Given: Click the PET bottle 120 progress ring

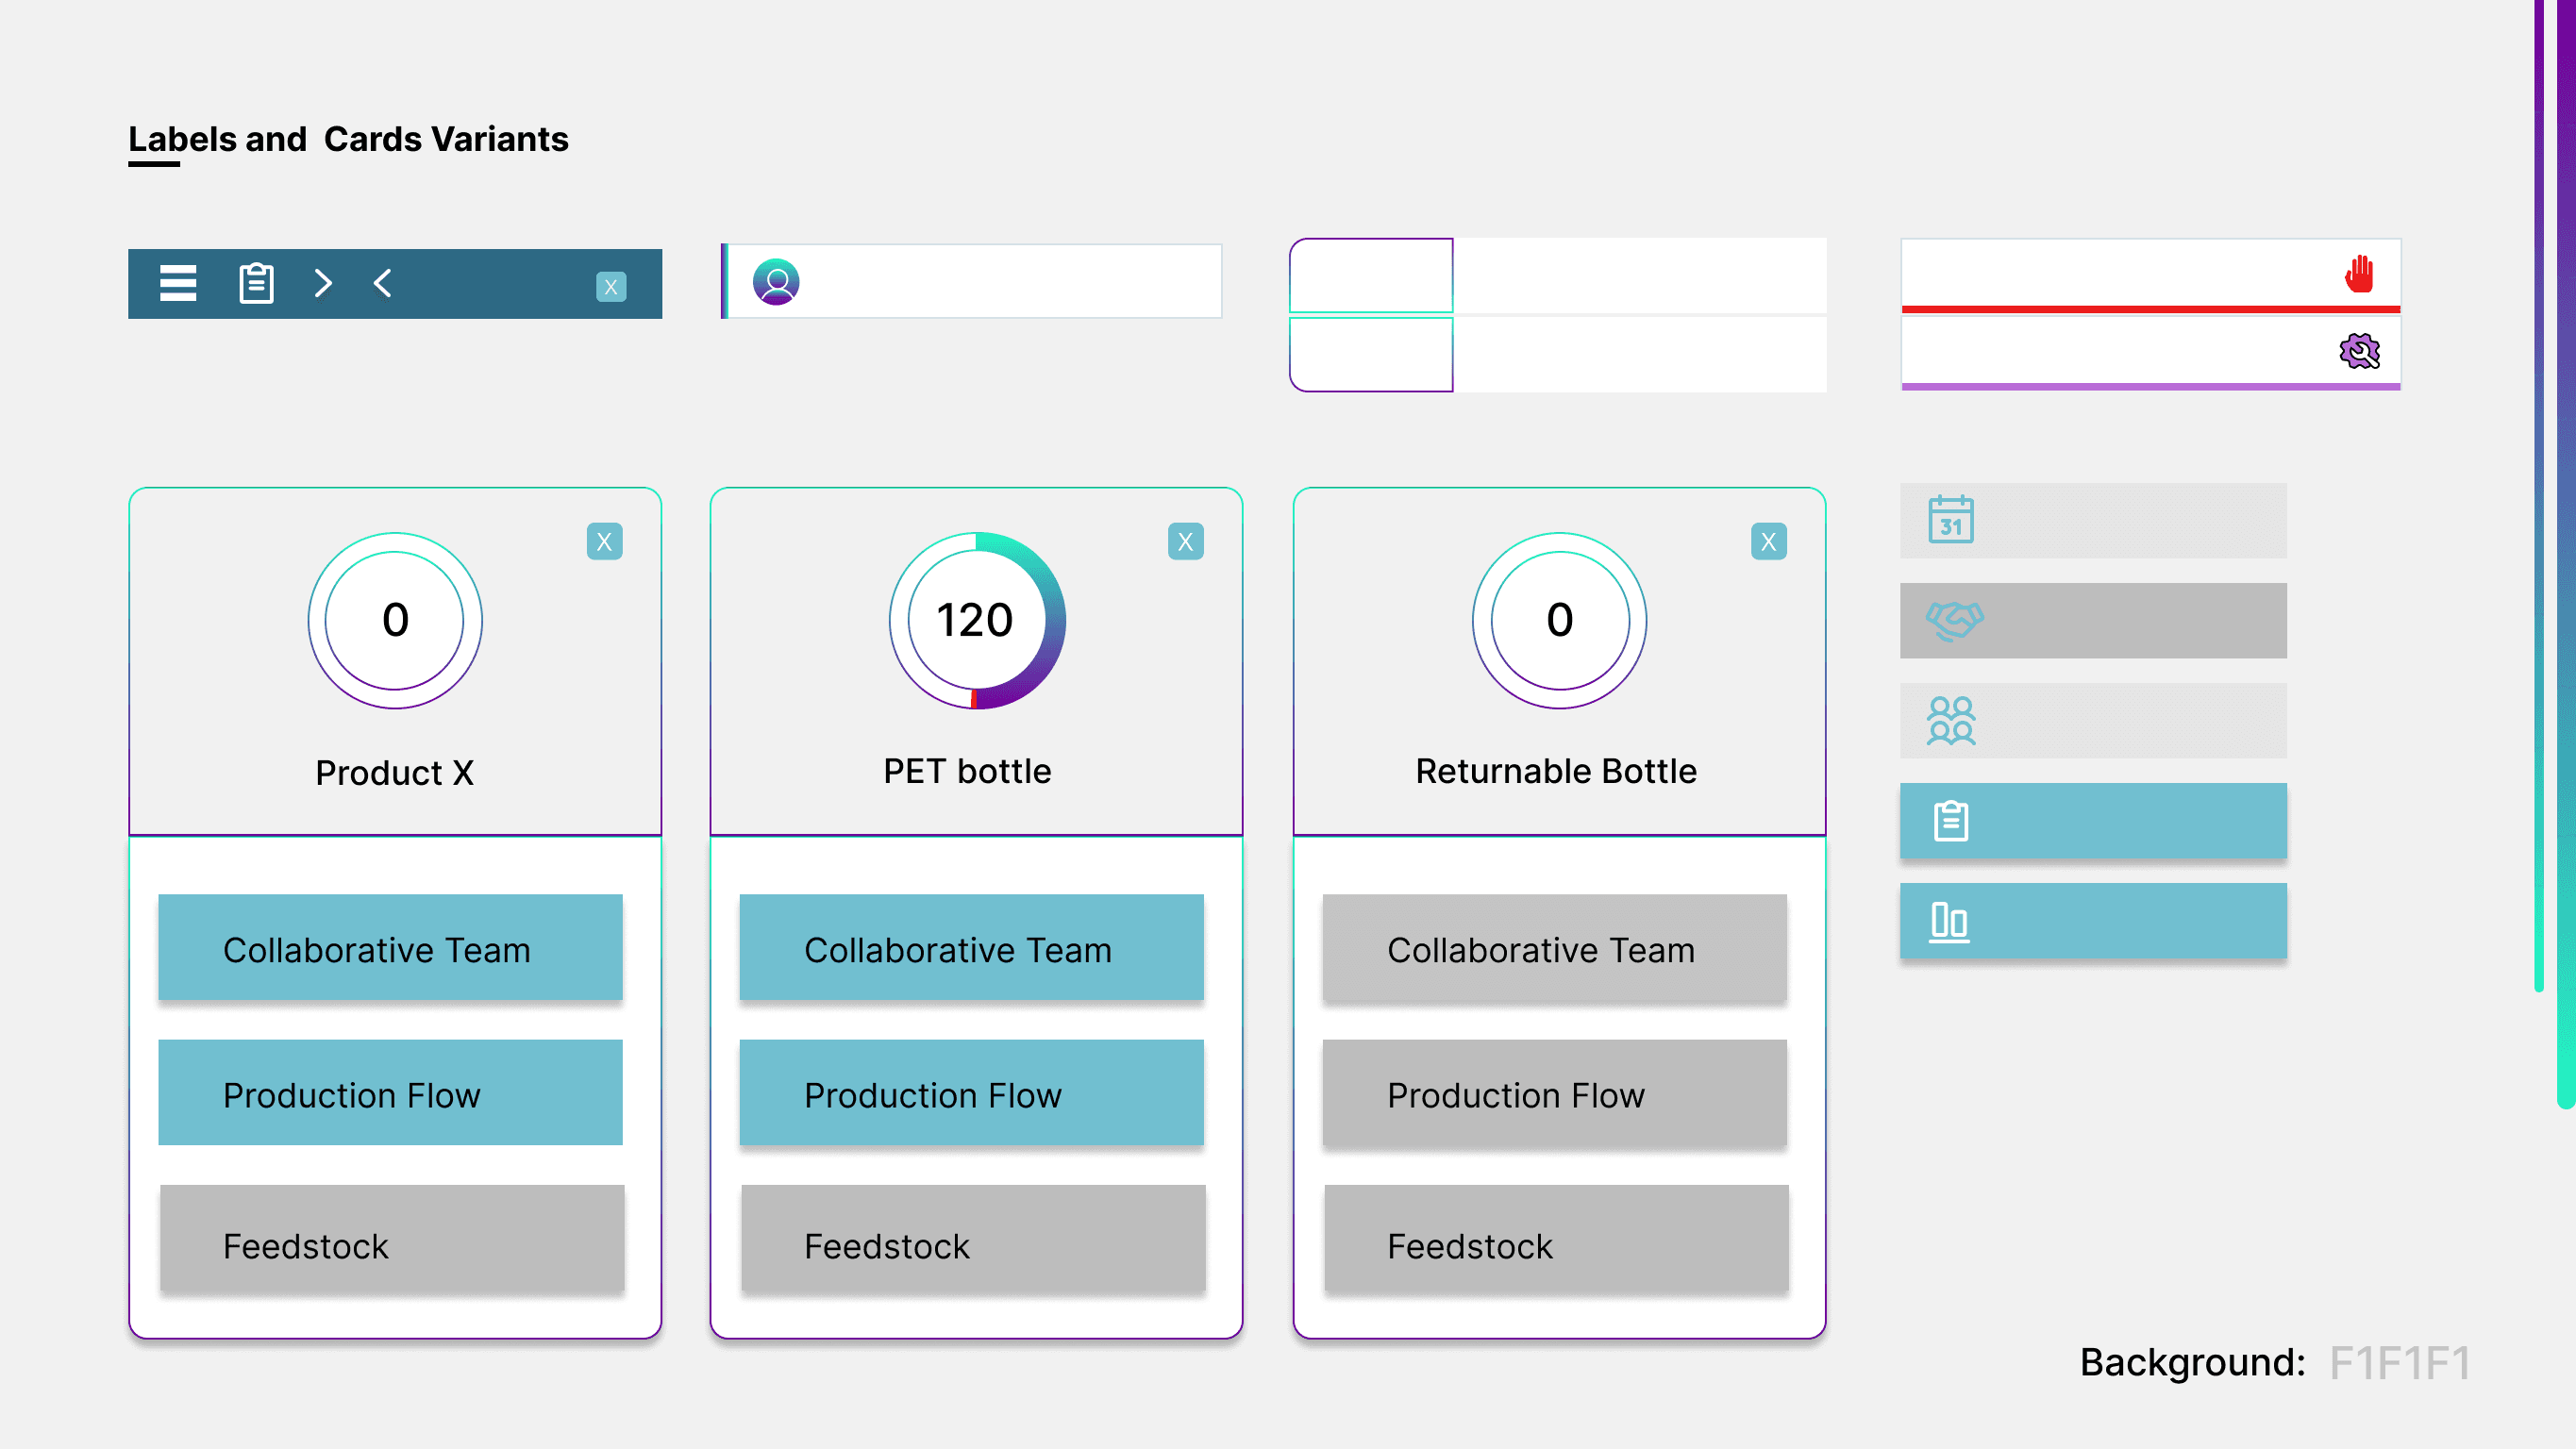Looking at the screenshot, I should [x=976, y=620].
